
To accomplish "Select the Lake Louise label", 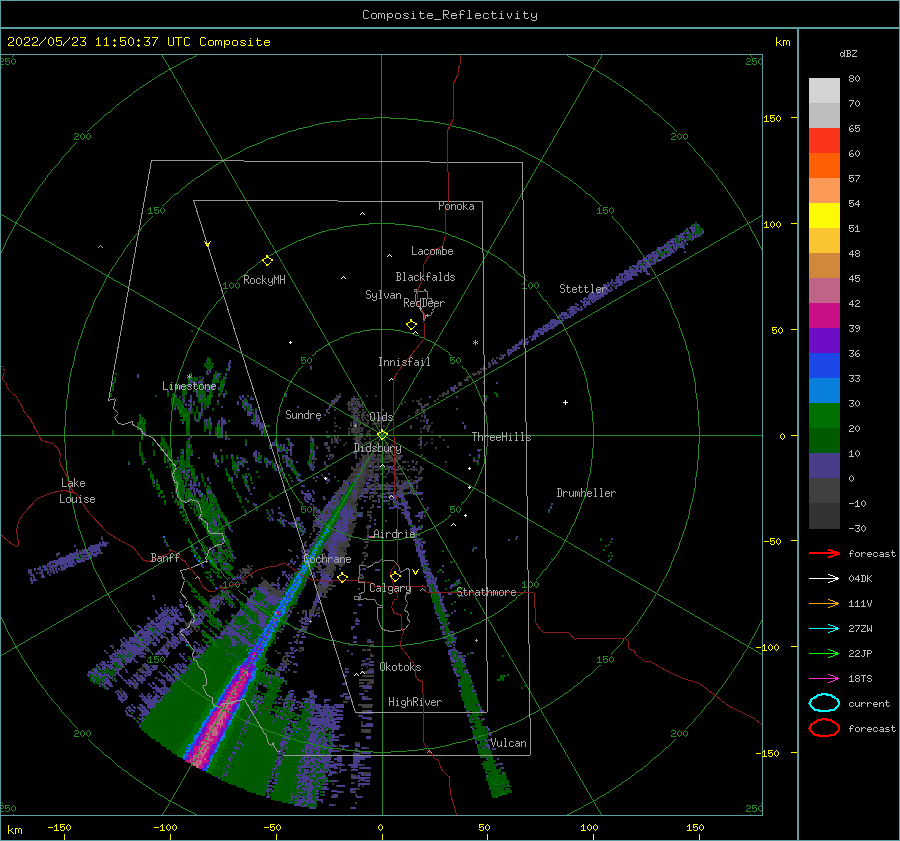I will click(77, 491).
